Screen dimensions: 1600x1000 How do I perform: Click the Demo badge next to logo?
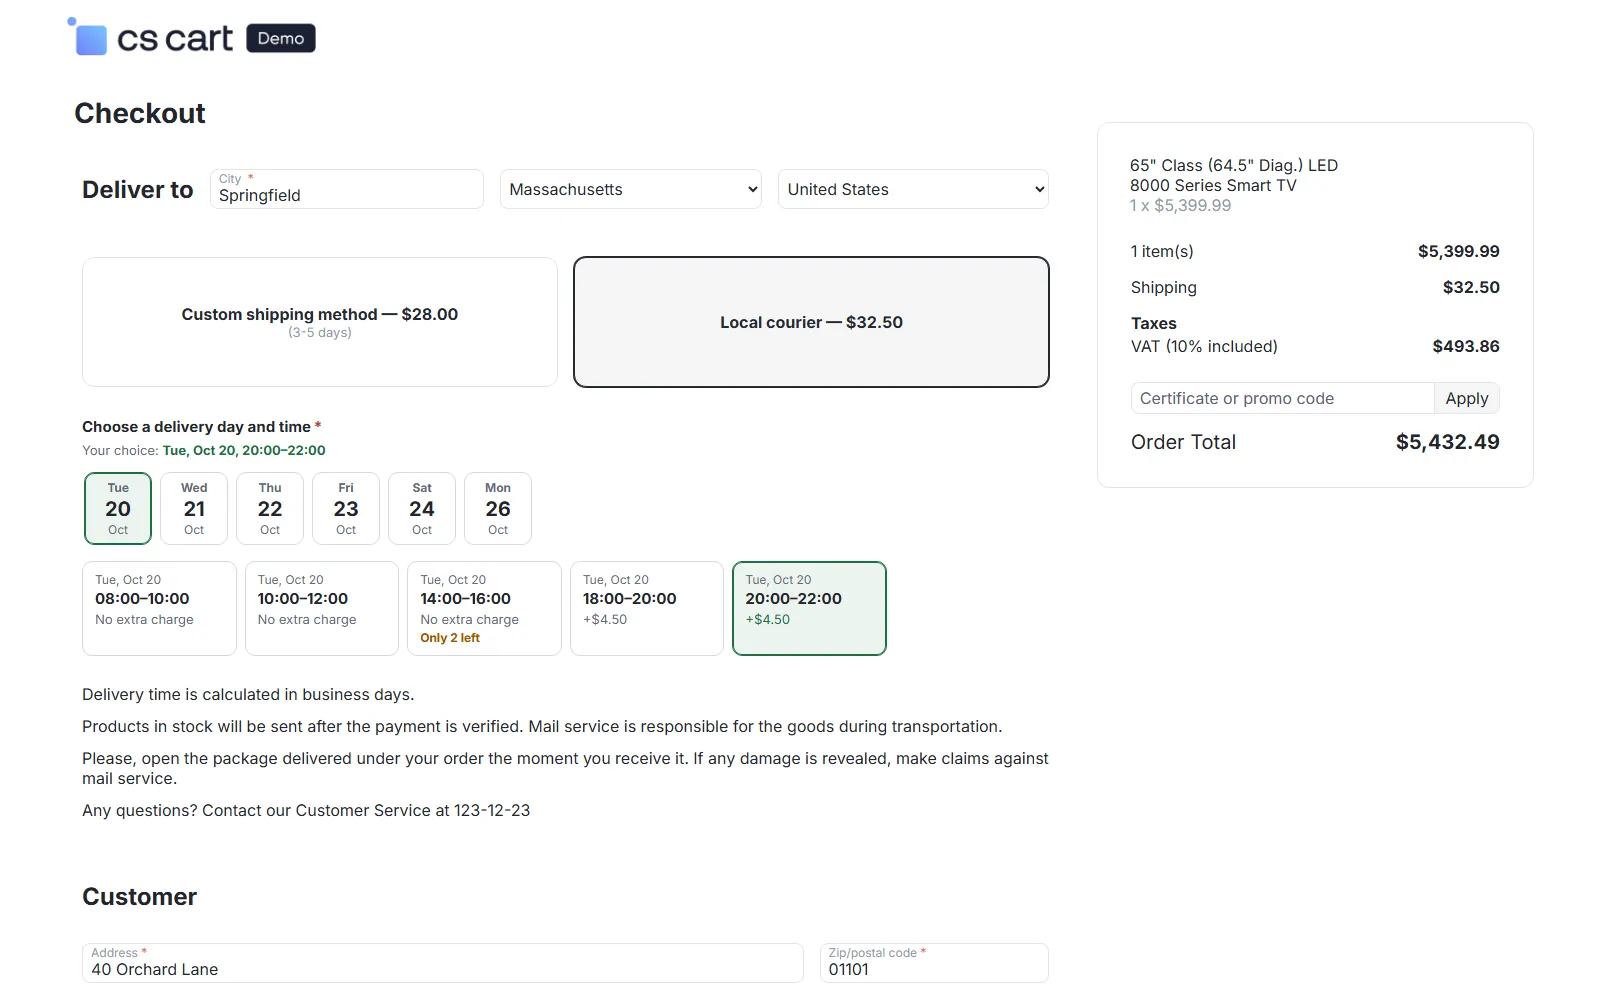[281, 38]
